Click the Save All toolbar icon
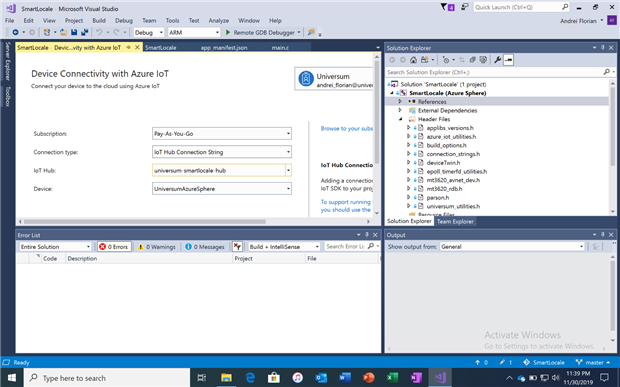The image size is (620, 387). click(x=84, y=32)
